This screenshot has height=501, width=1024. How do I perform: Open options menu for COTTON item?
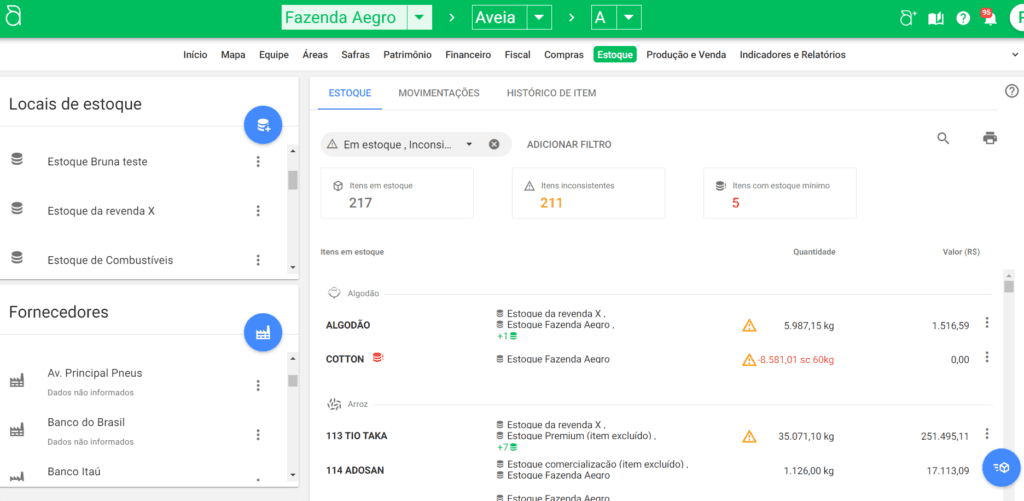[987, 357]
